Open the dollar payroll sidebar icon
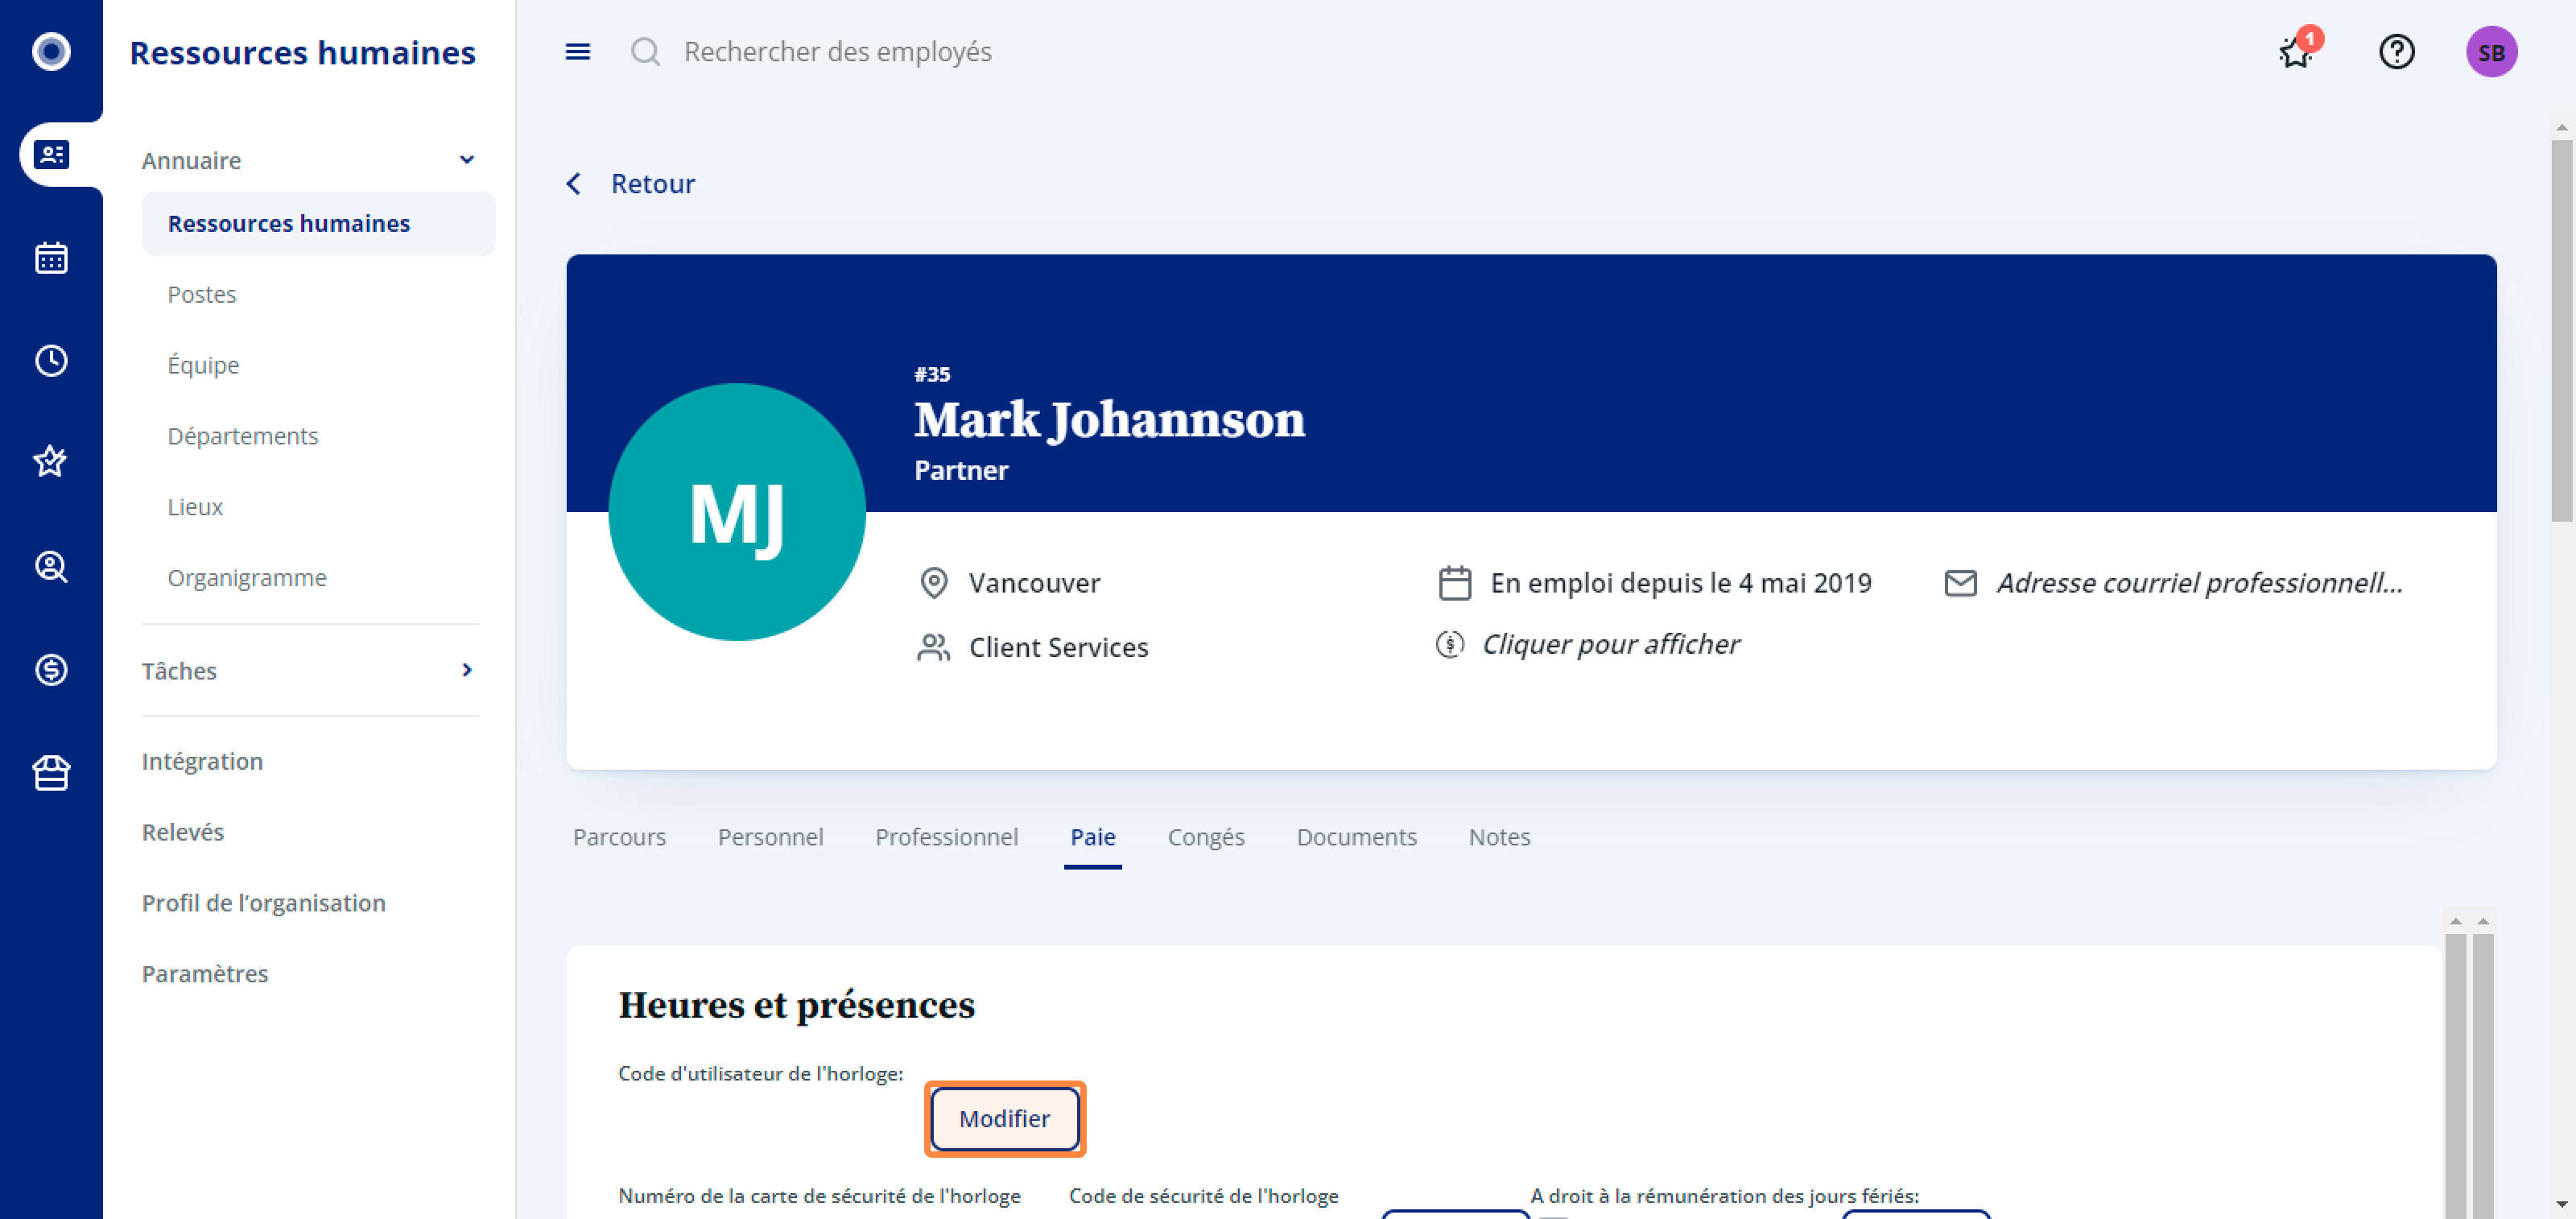 (x=51, y=669)
